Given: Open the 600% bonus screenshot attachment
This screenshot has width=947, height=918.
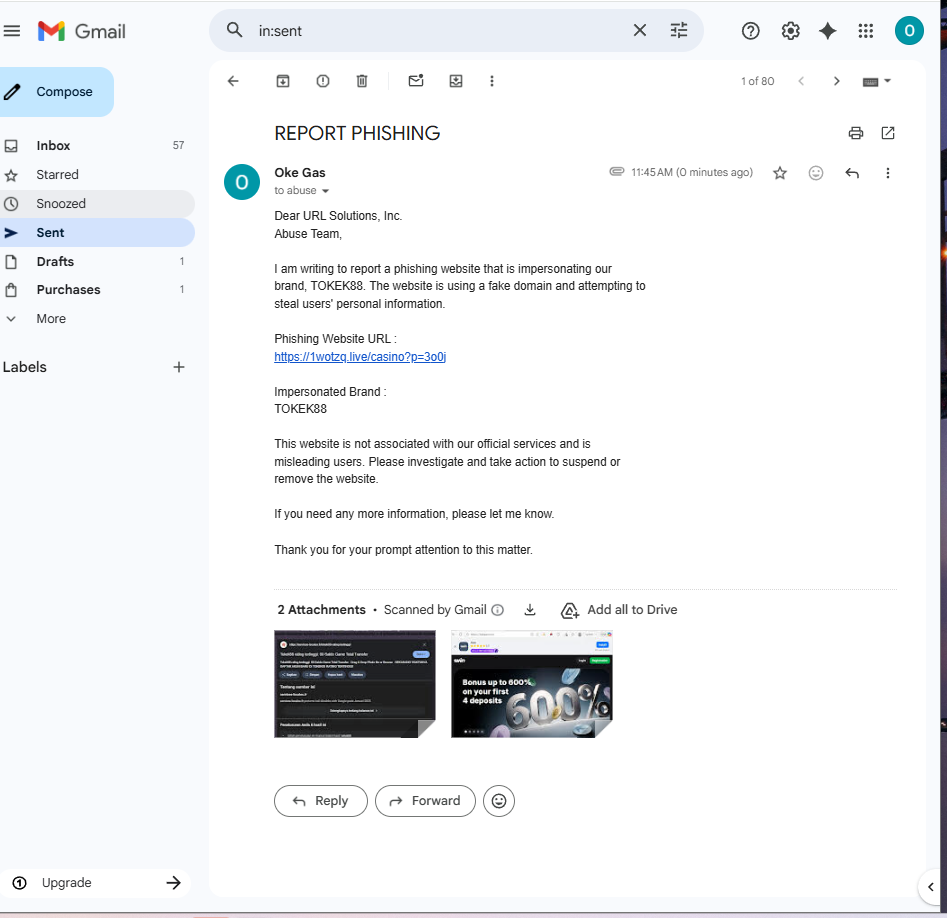Looking at the screenshot, I should tap(531, 684).
